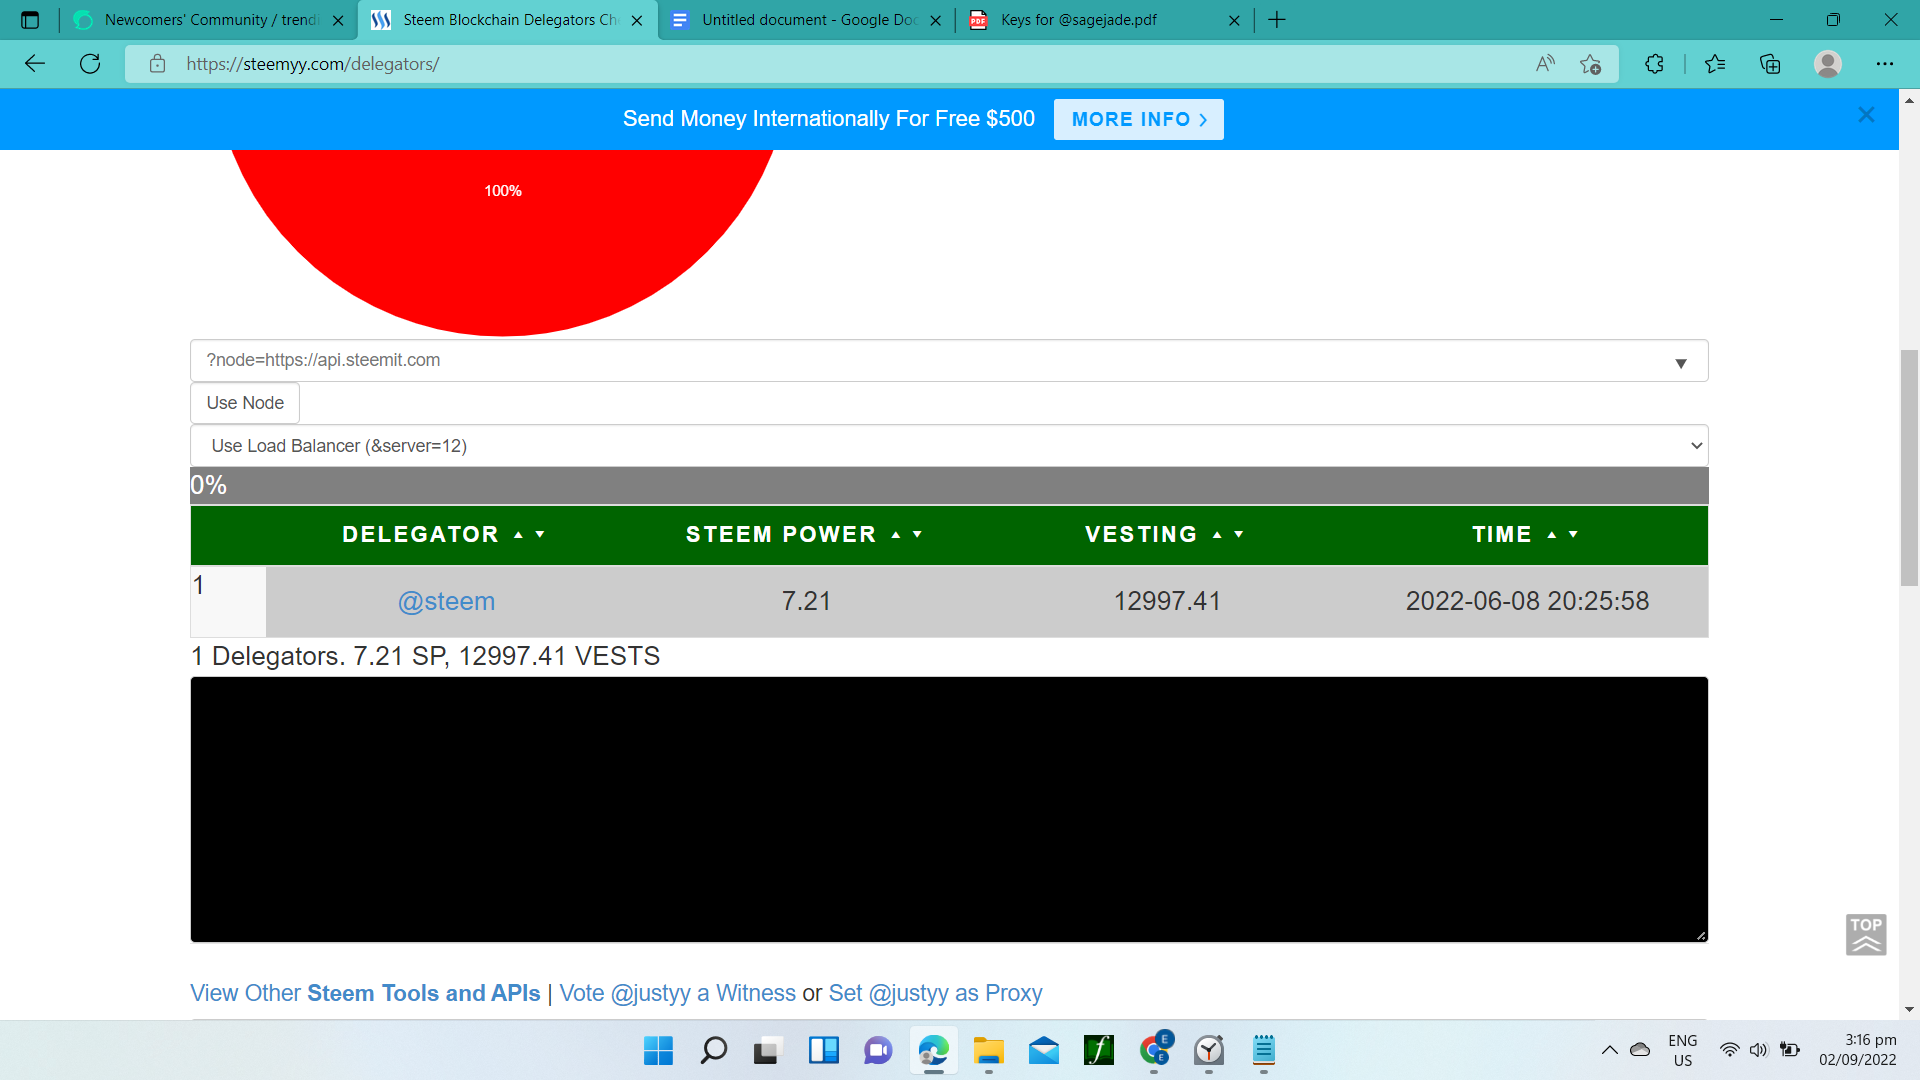Open Windows taskbar search
The width and height of the screenshot is (1920, 1080).
point(713,1051)
